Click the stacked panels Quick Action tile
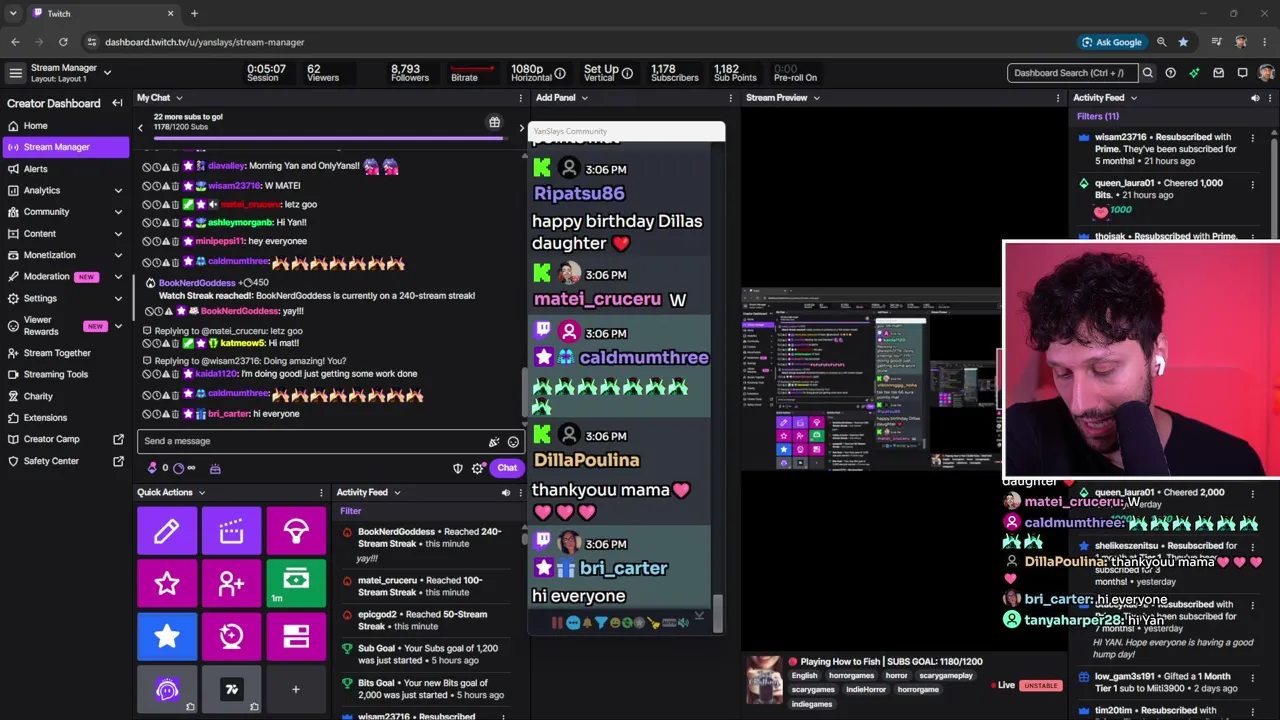 296,637
